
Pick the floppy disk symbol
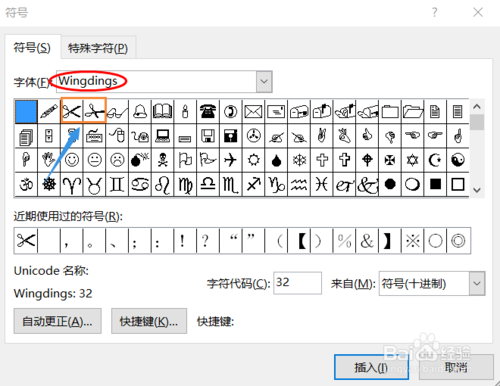(208, 136)
